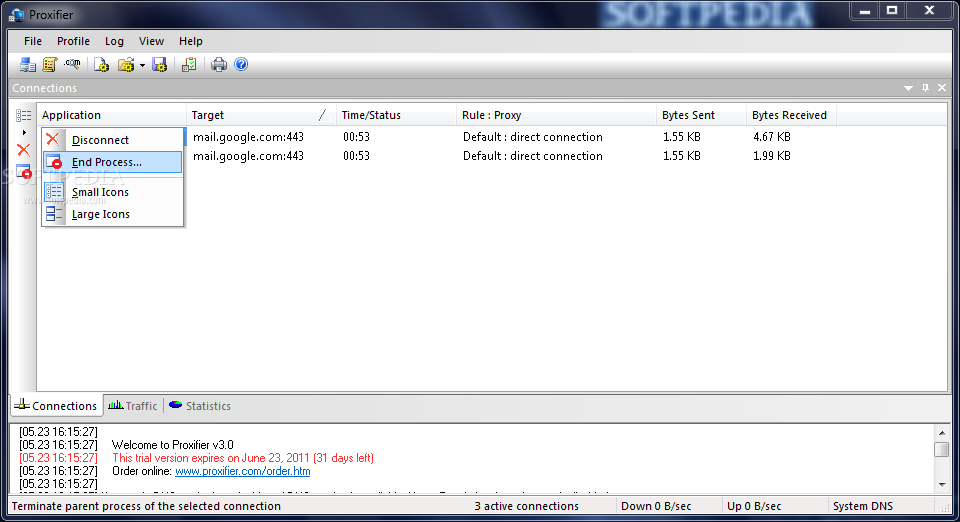Minimize the Proxifier window
Image resolution: width=960 pixels, height=522 pixels.
coord(864,10)
